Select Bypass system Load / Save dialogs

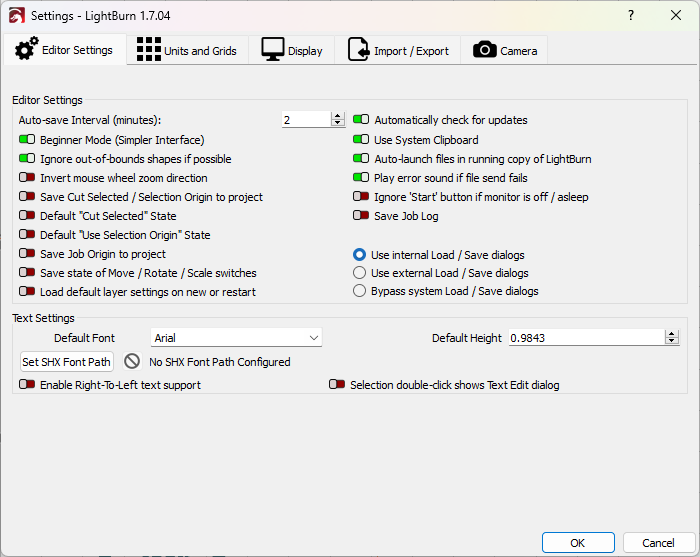tap(359, 291)
